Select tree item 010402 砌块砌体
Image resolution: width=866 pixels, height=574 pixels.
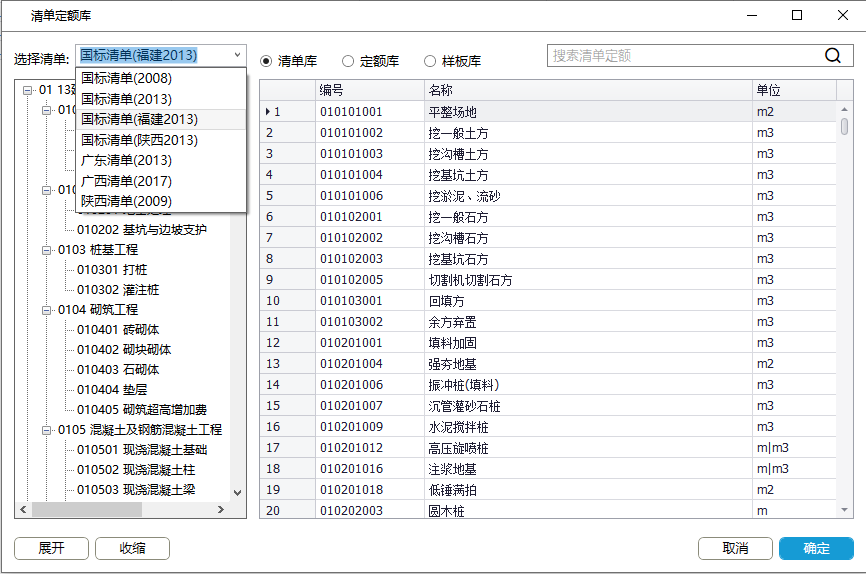124,350
